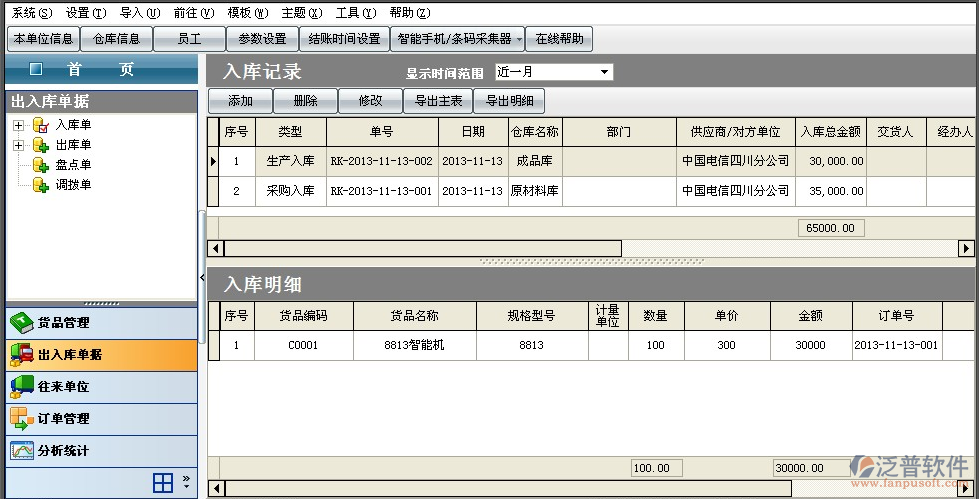Click the 添加 button
The image size is (979, 499).
[240, 101]
